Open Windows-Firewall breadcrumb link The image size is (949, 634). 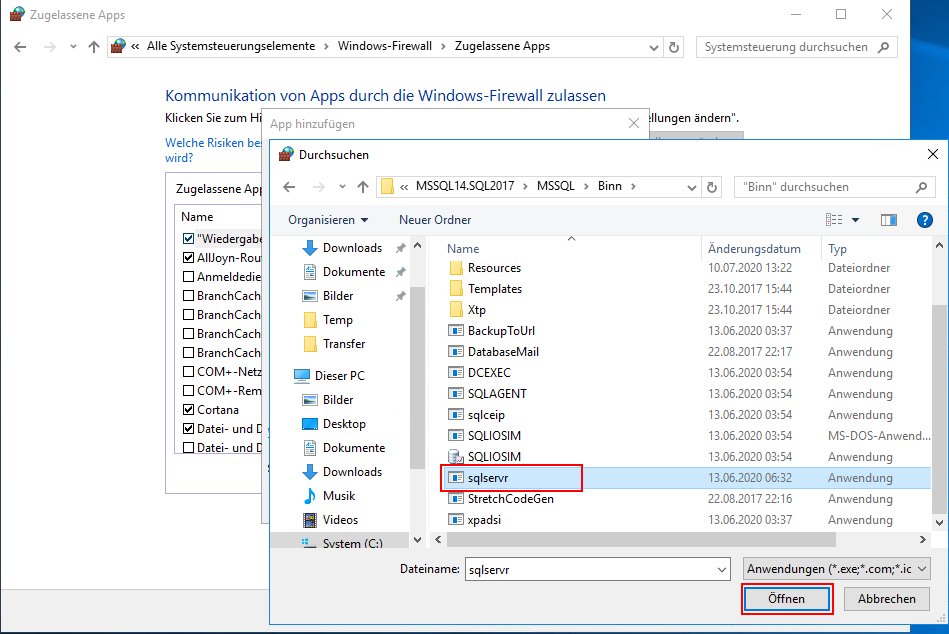click(385, 47)
